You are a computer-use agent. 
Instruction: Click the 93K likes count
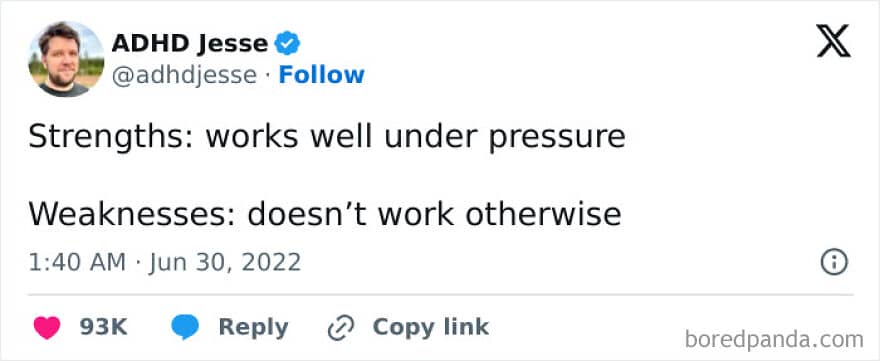(x=103, y=327)
